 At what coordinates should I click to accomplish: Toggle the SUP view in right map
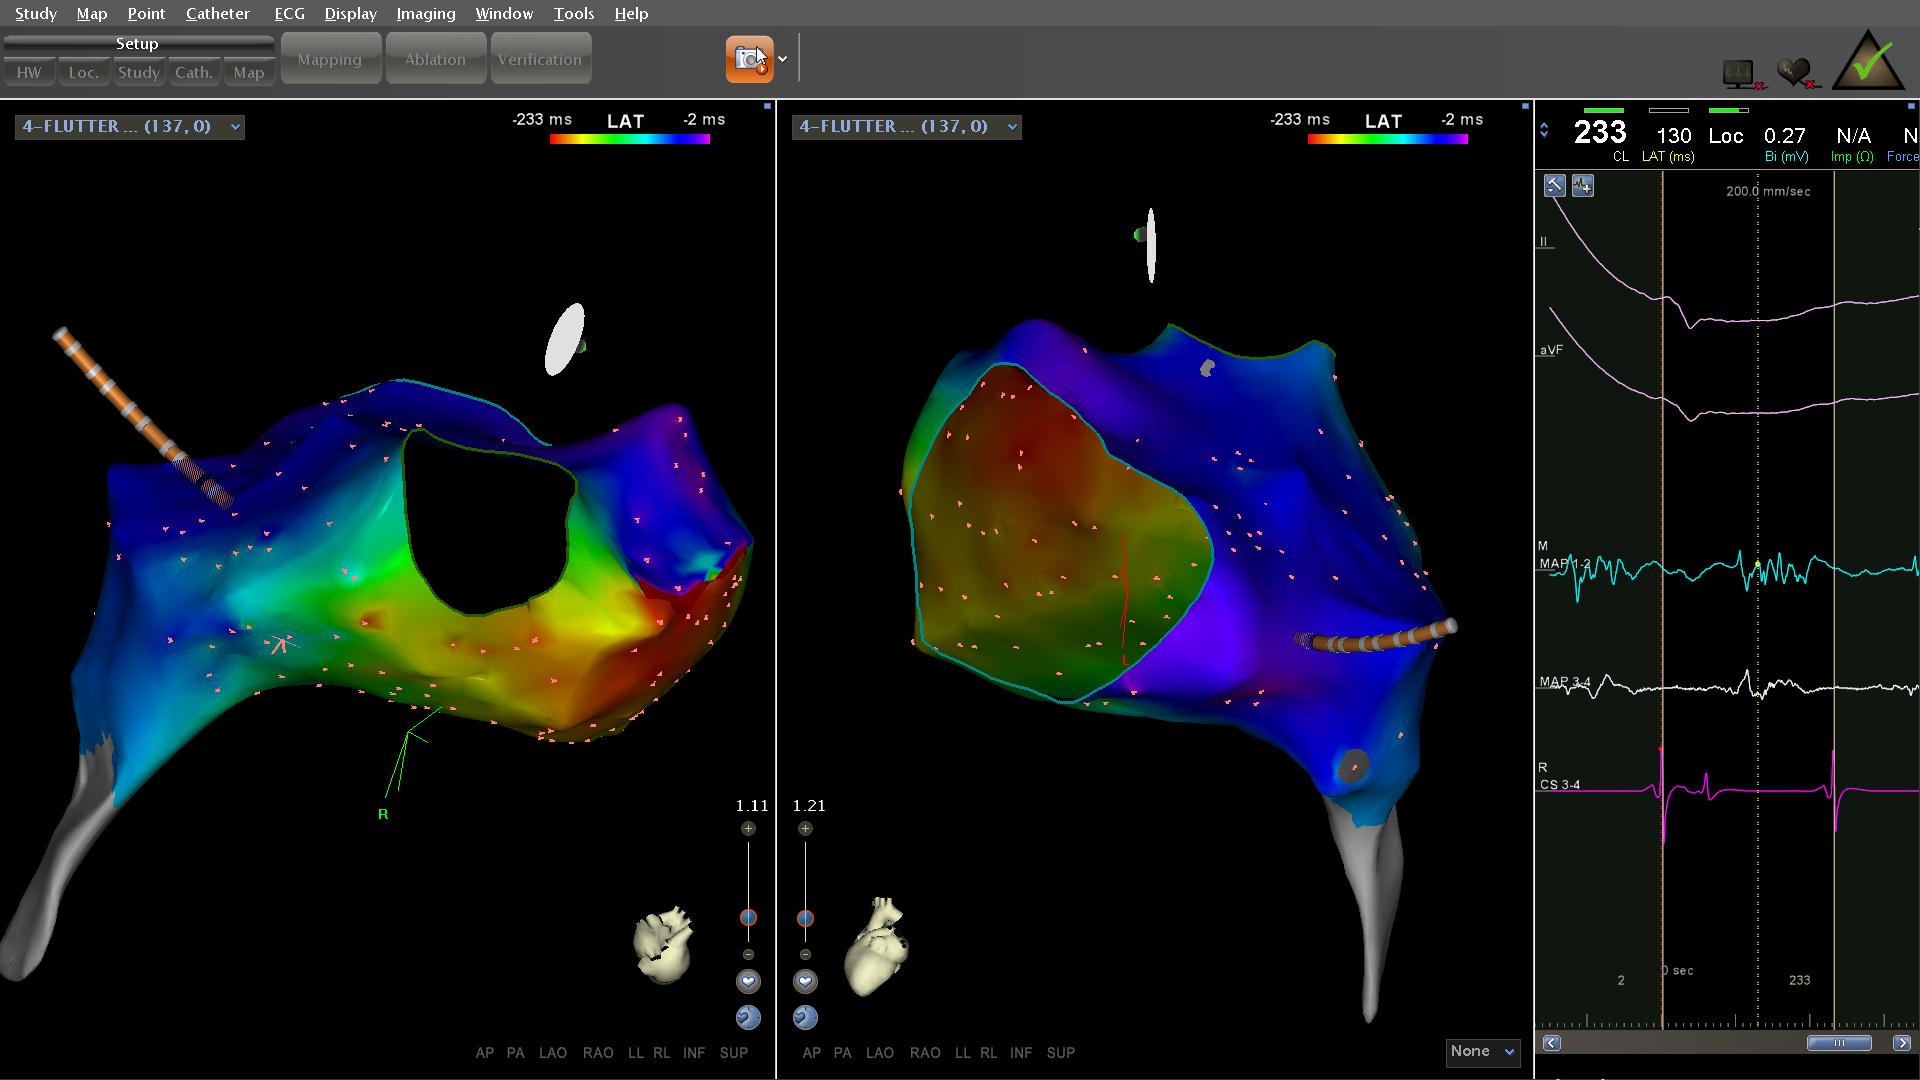[1060, 1053]
